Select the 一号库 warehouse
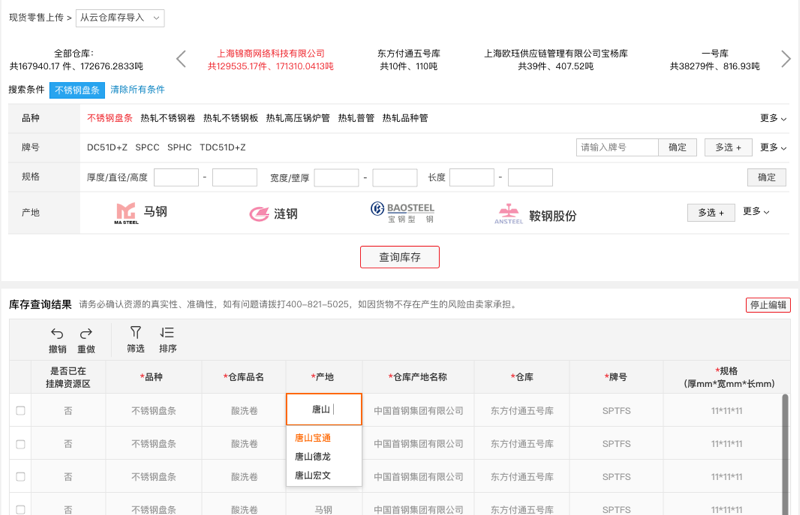The width and height of the screenshot is (800, 515). click(715, 60)
